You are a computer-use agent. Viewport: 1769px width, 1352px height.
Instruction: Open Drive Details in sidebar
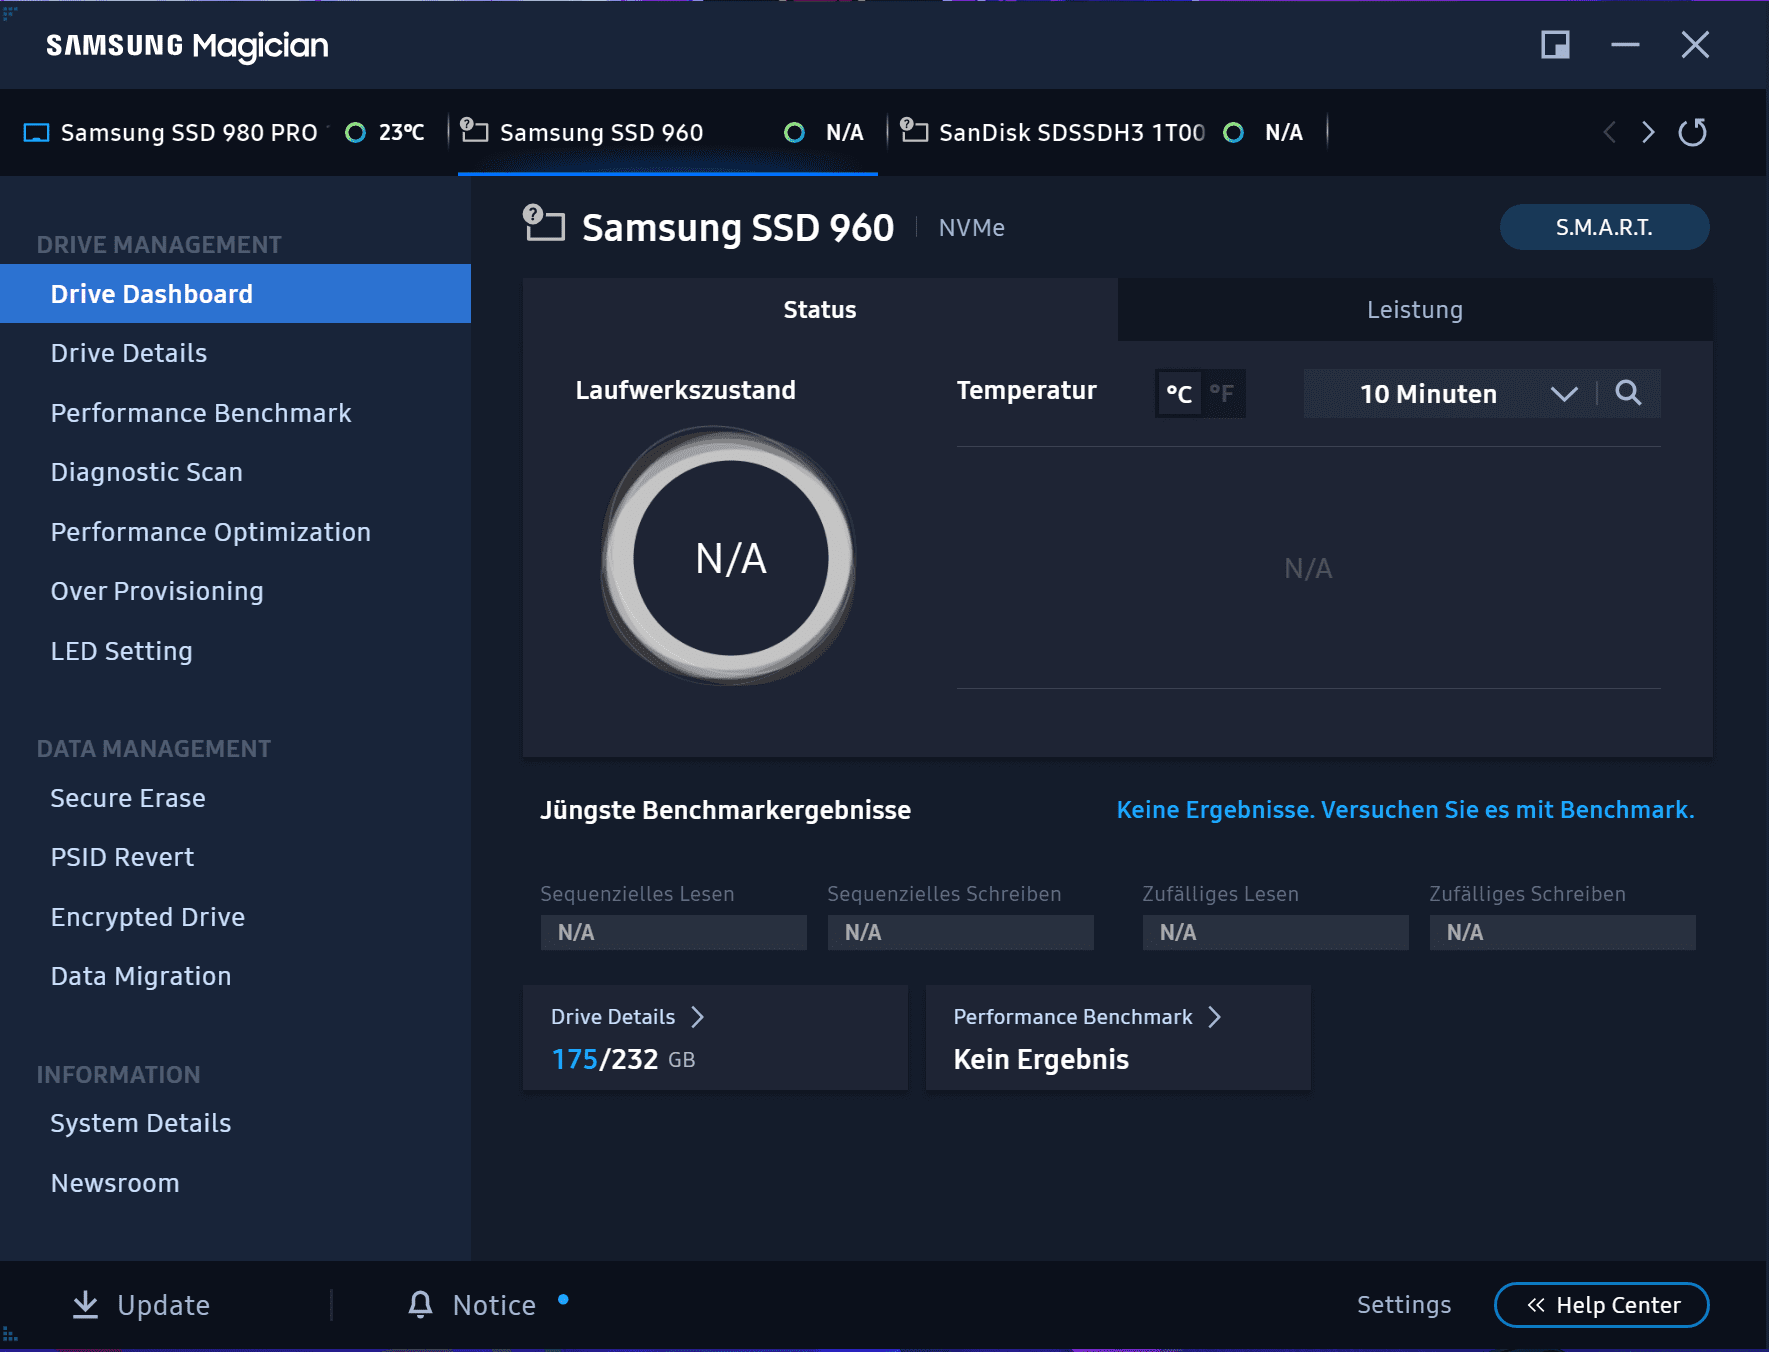click(x=235, y=353)
